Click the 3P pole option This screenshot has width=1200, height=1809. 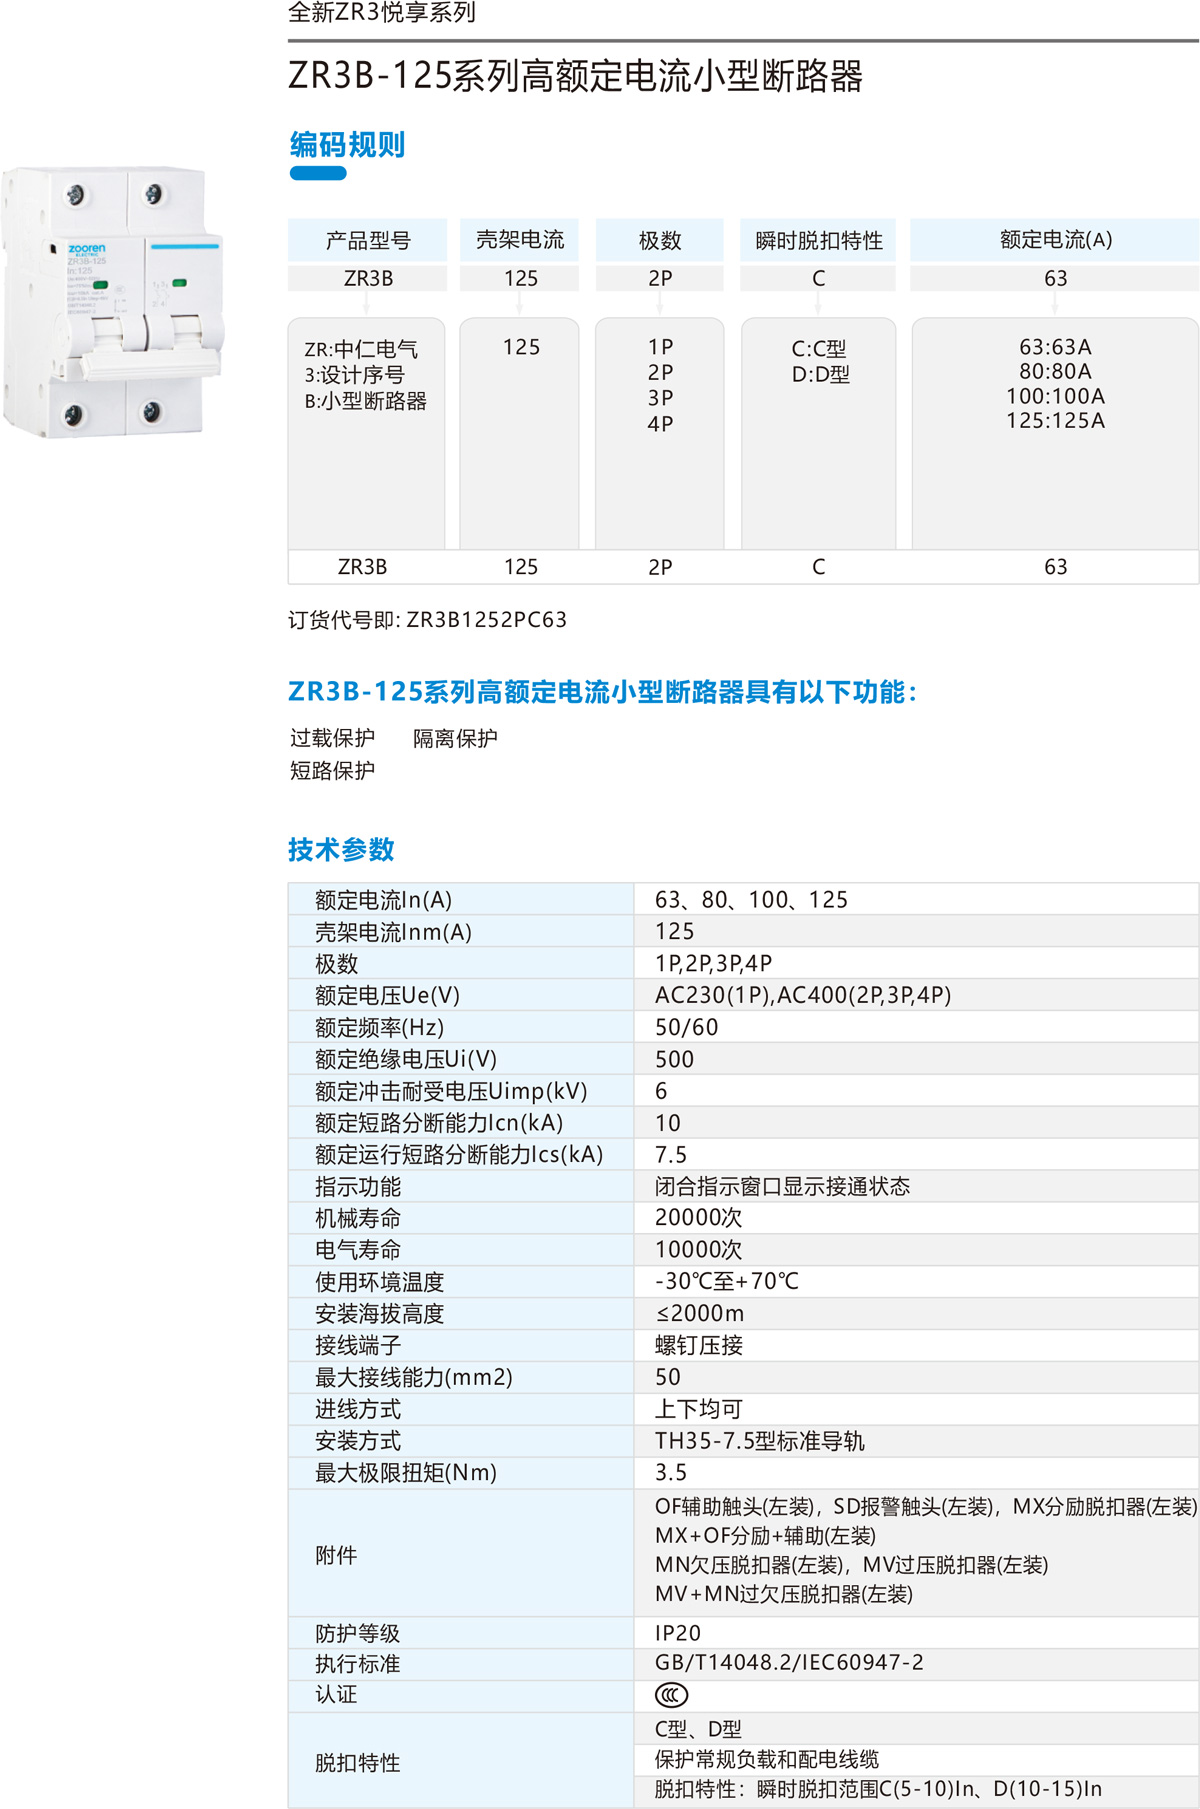point(660,398)
